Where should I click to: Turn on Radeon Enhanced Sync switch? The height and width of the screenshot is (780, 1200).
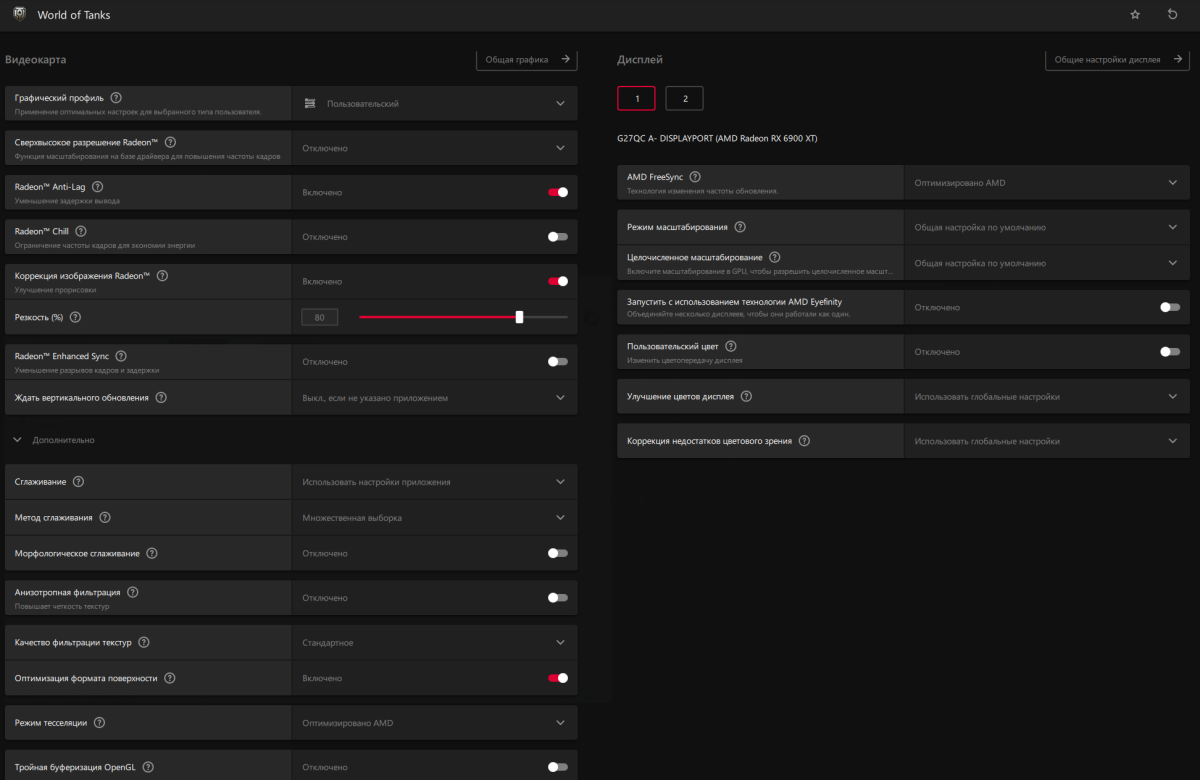click(x=557, y=362)
